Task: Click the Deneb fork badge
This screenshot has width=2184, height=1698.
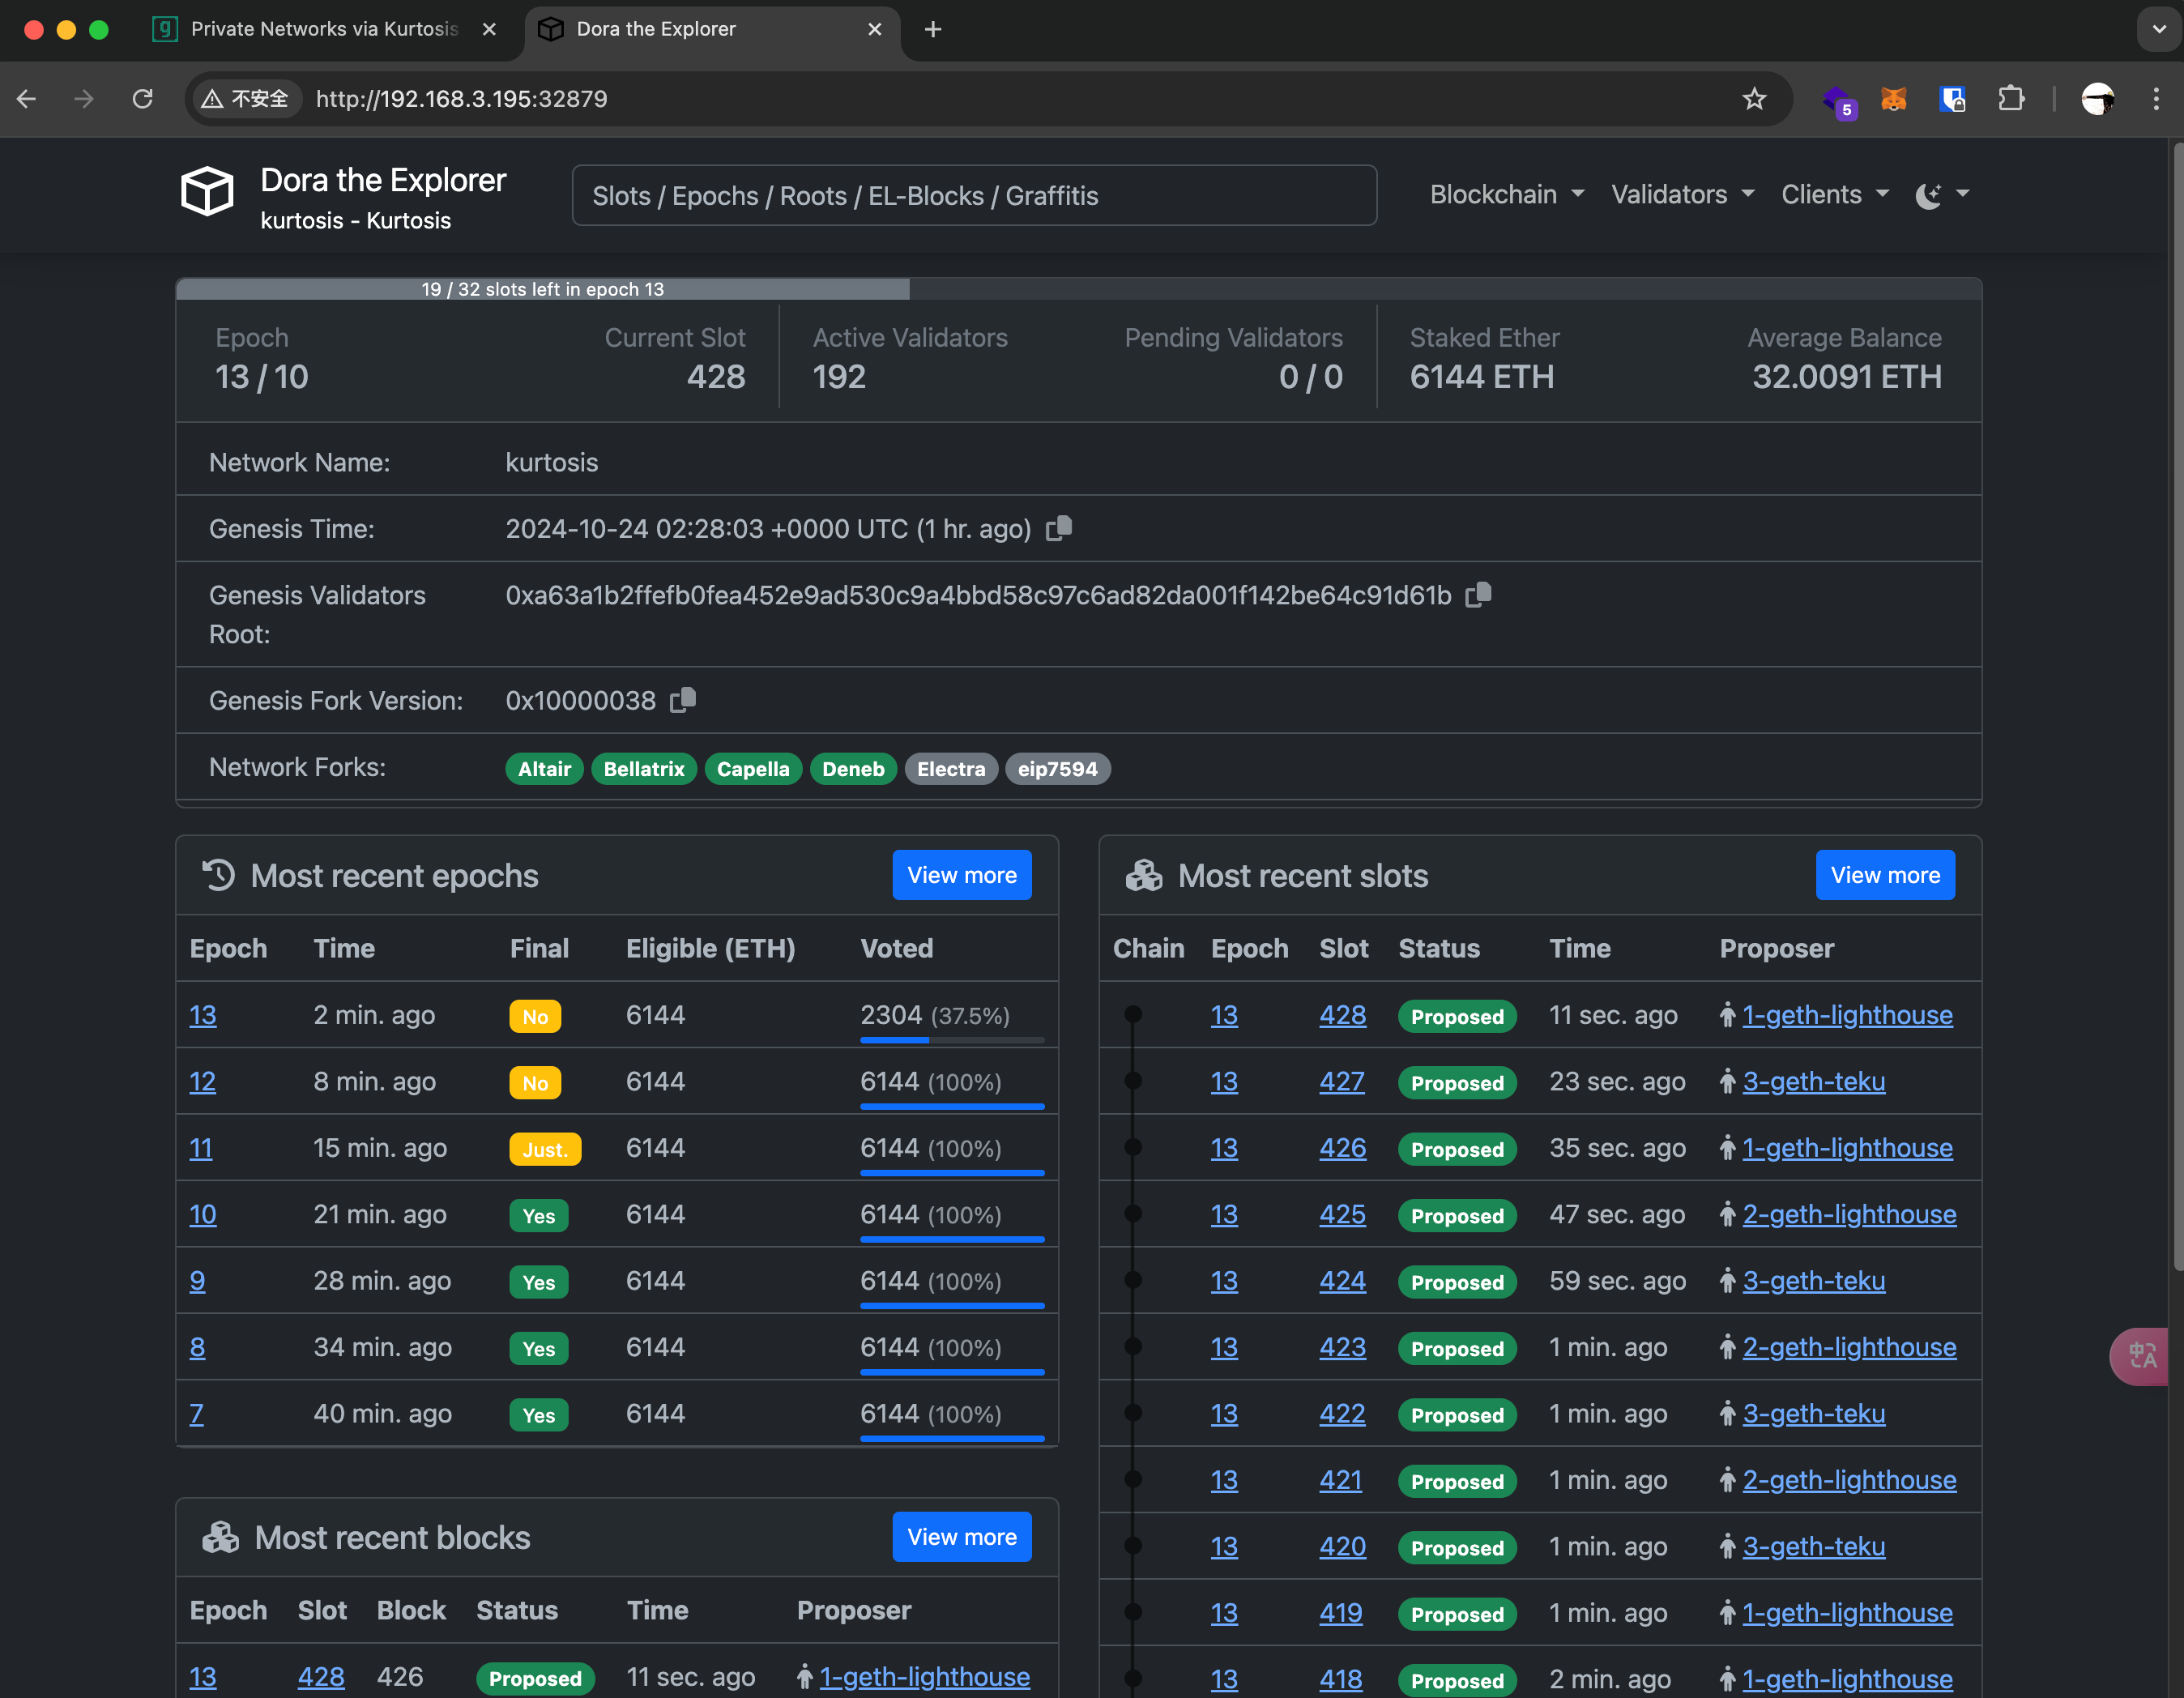Action: [x=853, y=769]
